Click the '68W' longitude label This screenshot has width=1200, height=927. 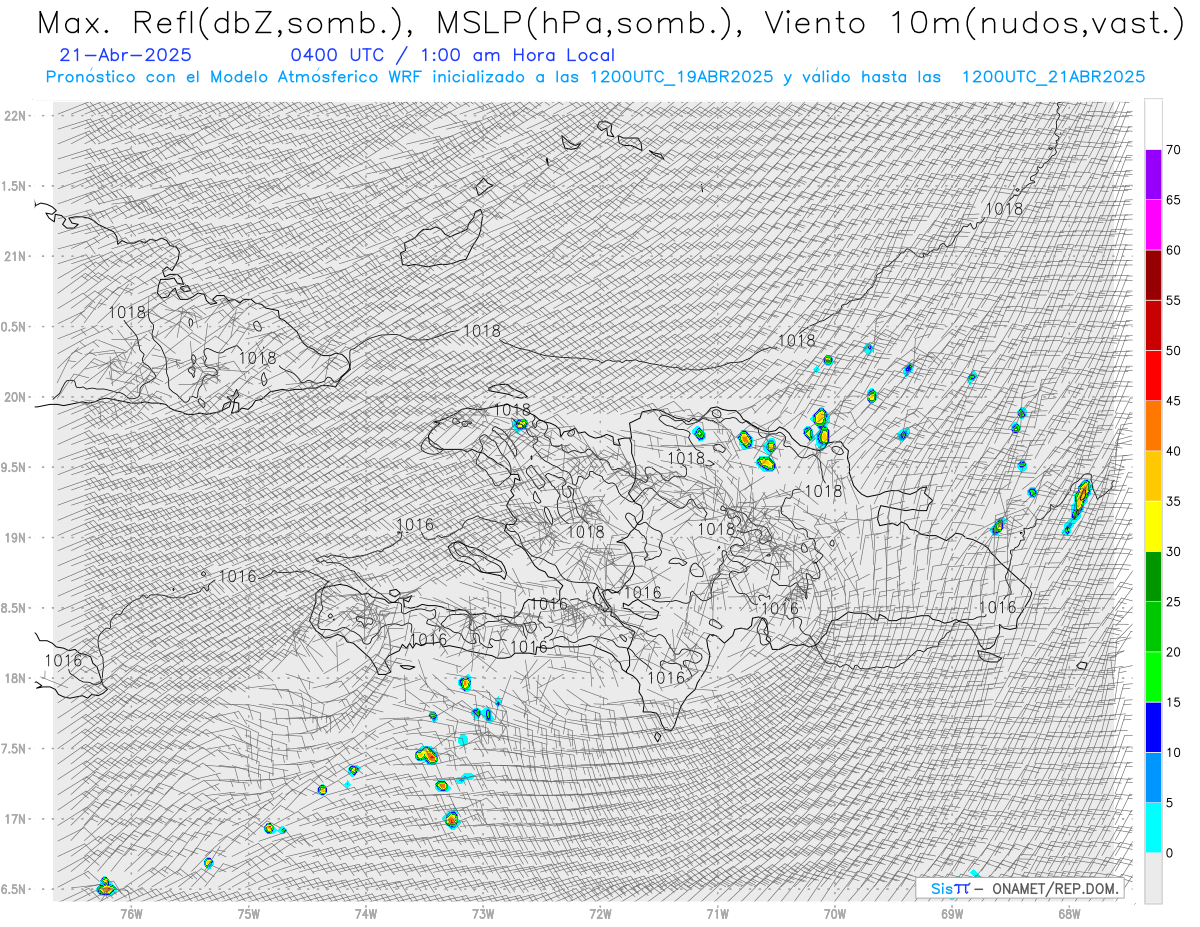[x=1069, y=913]
